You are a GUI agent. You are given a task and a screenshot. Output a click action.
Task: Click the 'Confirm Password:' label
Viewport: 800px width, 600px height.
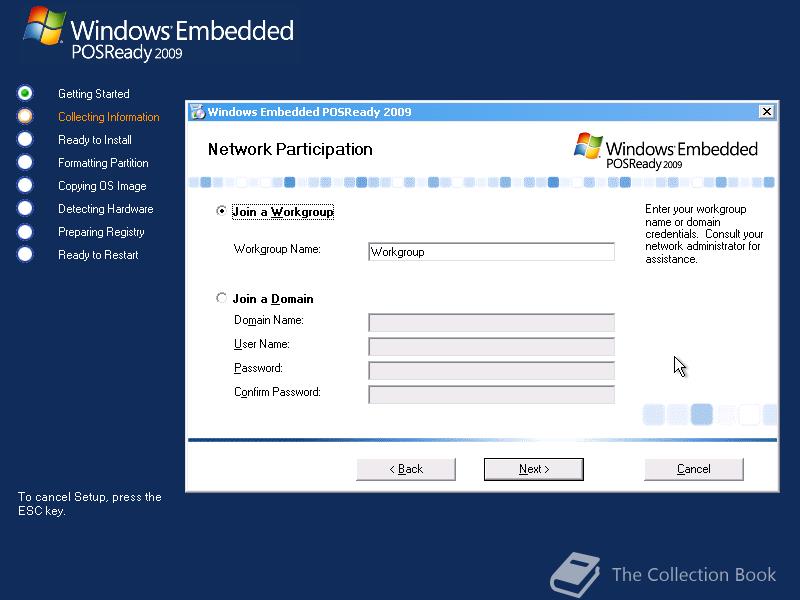coord(277,392)
